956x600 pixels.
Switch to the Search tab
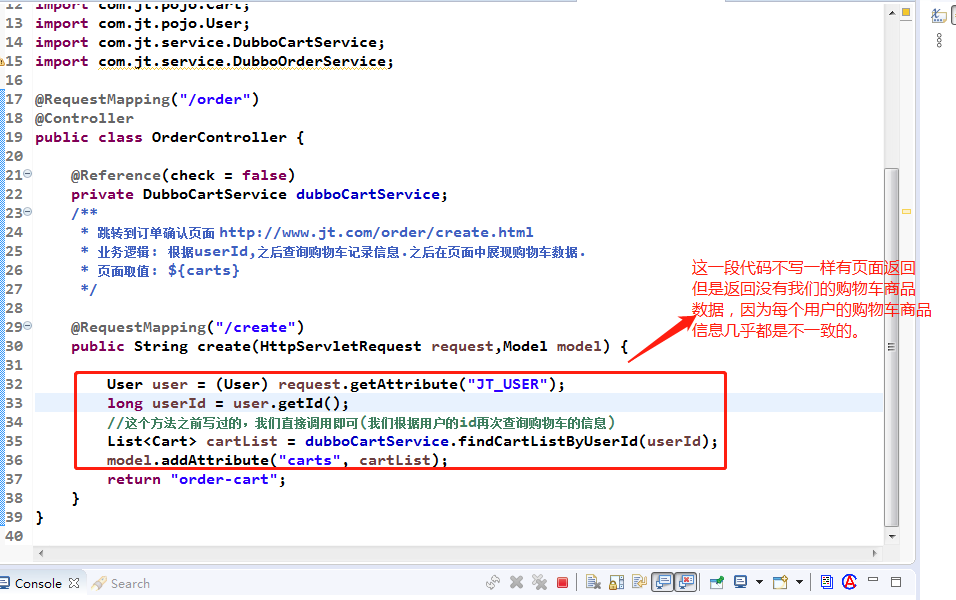[x=121, y=584]
